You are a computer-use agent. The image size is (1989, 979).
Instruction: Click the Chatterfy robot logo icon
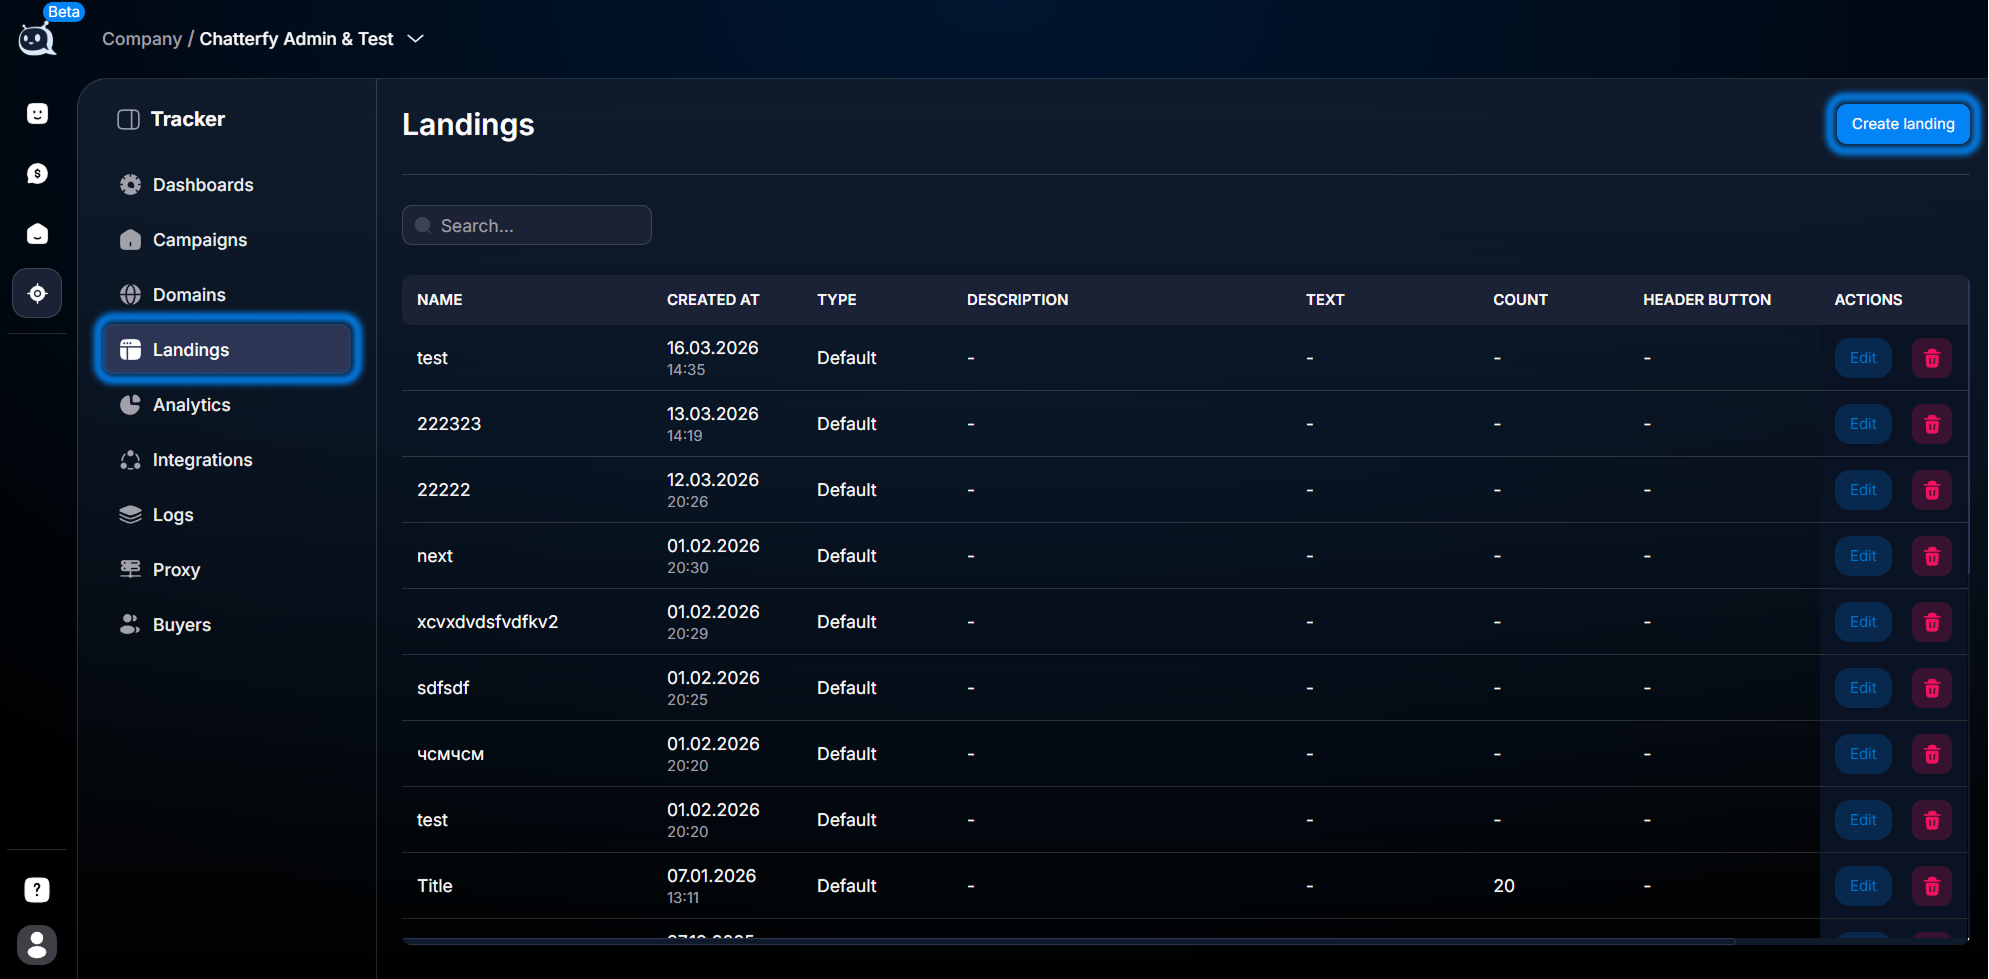pos(37,39)
